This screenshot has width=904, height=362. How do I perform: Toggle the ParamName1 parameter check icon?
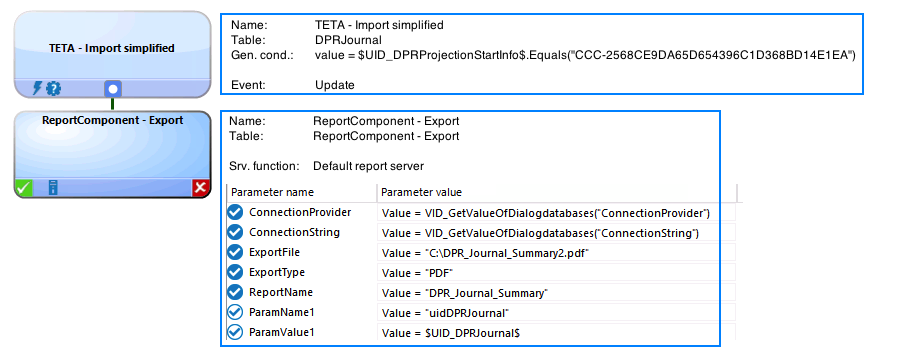tap(235, 312)
